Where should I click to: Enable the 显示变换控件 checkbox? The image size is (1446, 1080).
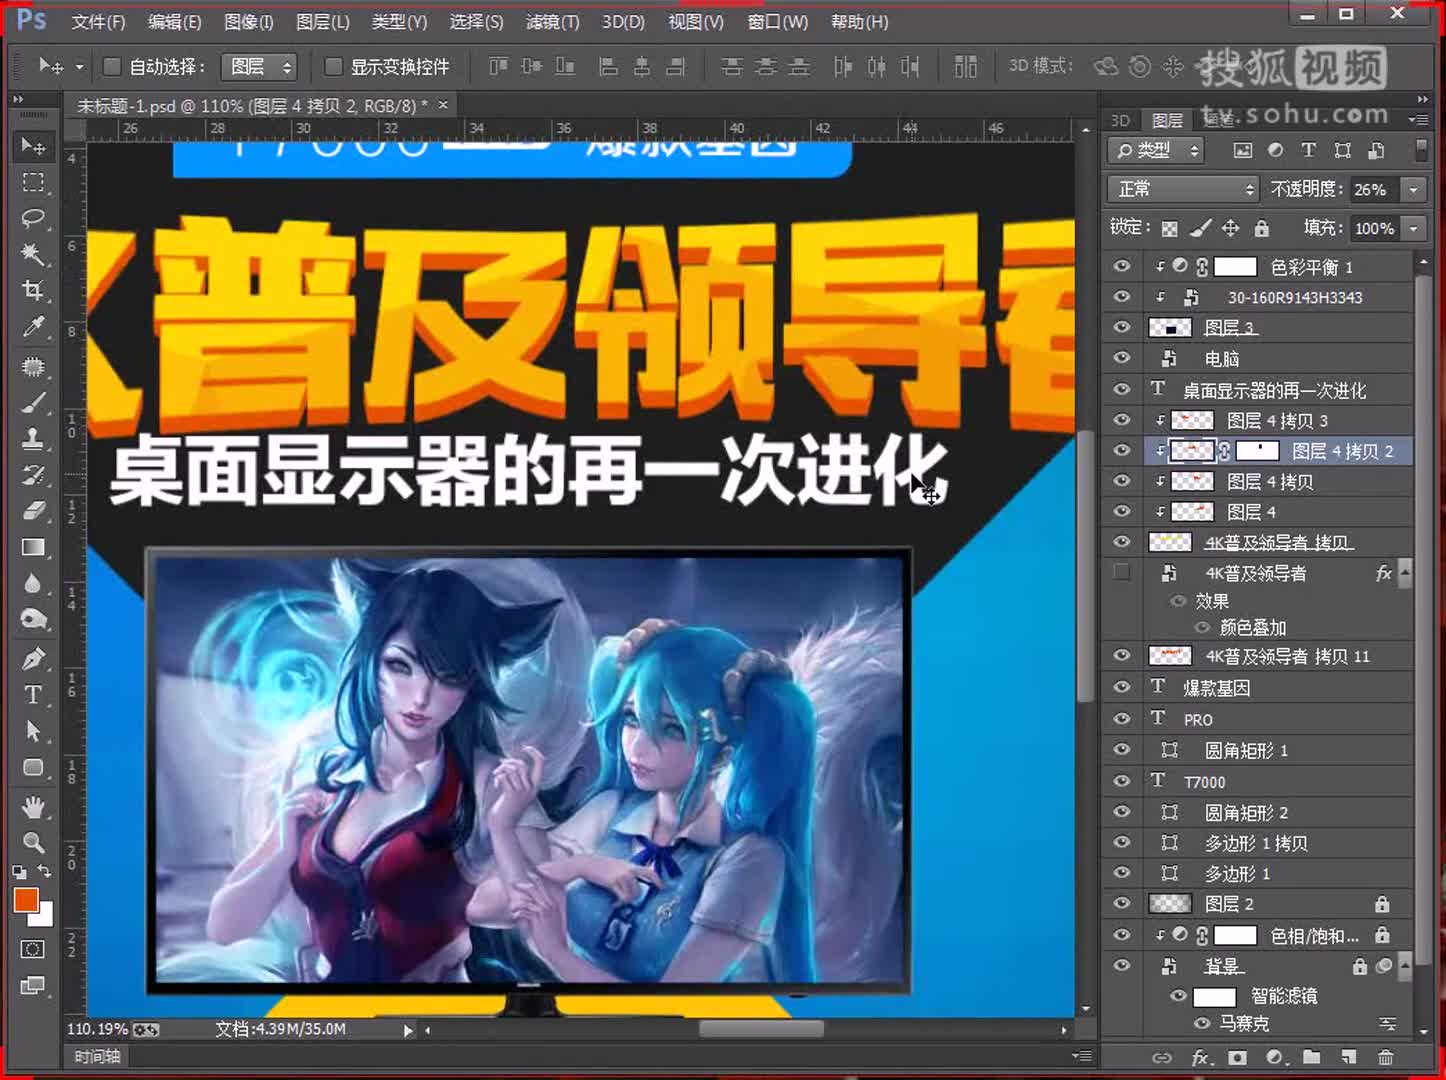pyautogui.click(x=334, y=66)
